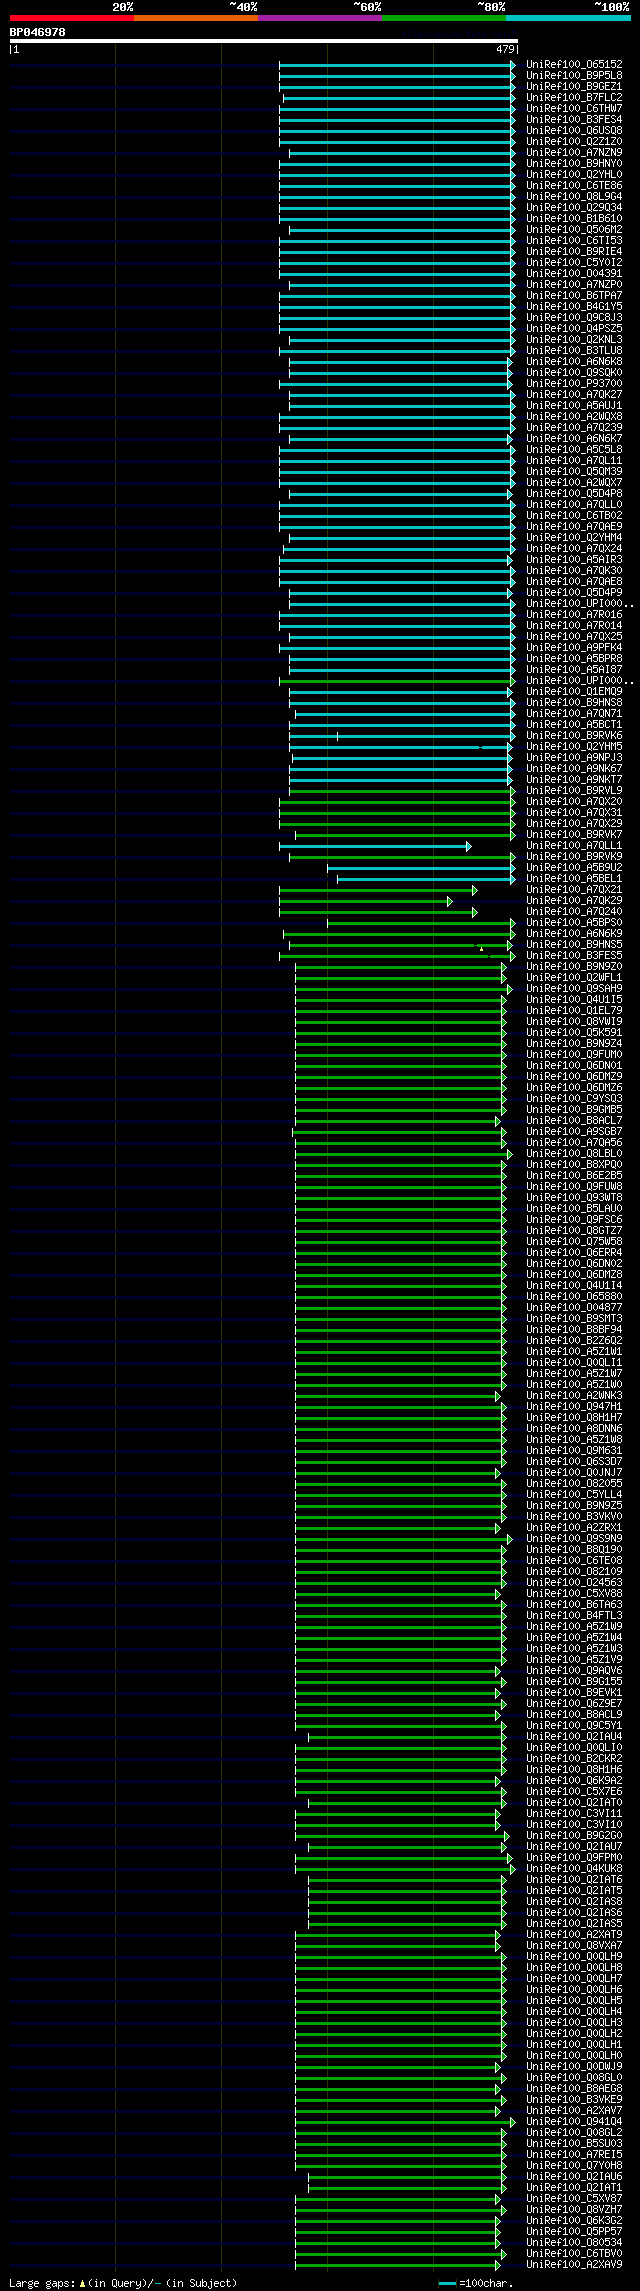Open hit UniRef100_Q93WT8
This screenshot has height=2291, width=640.
click(574, 1198)
